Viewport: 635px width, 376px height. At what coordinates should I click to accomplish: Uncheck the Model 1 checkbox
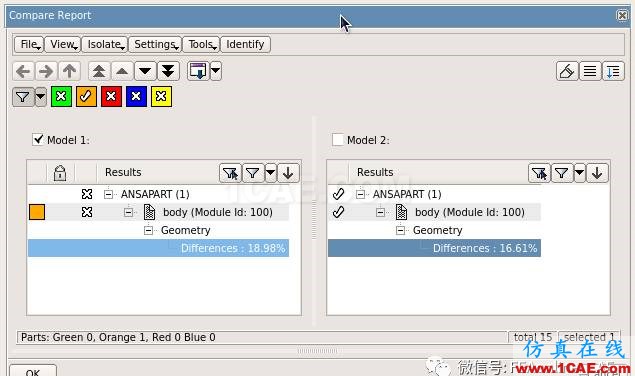click(38, 140)
